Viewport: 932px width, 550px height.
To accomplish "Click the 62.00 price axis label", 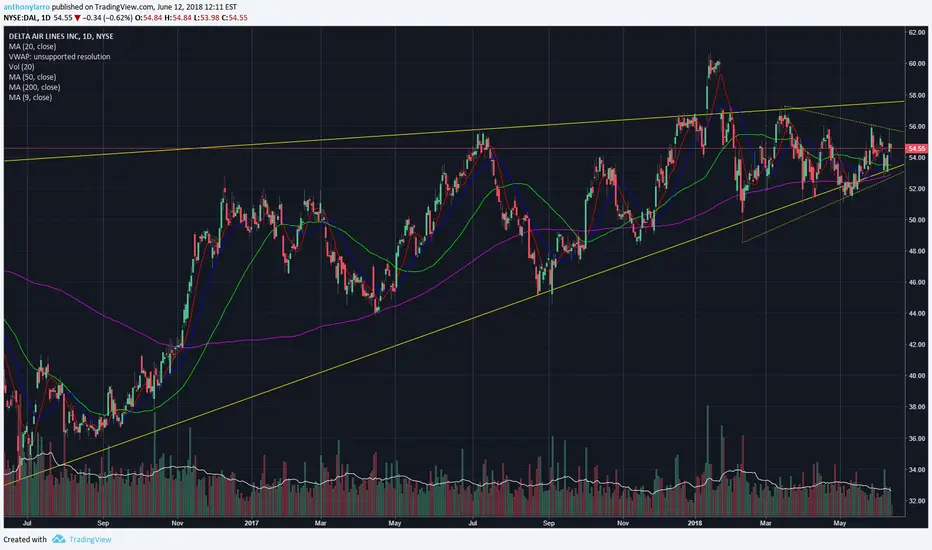I will pos(917,32).
